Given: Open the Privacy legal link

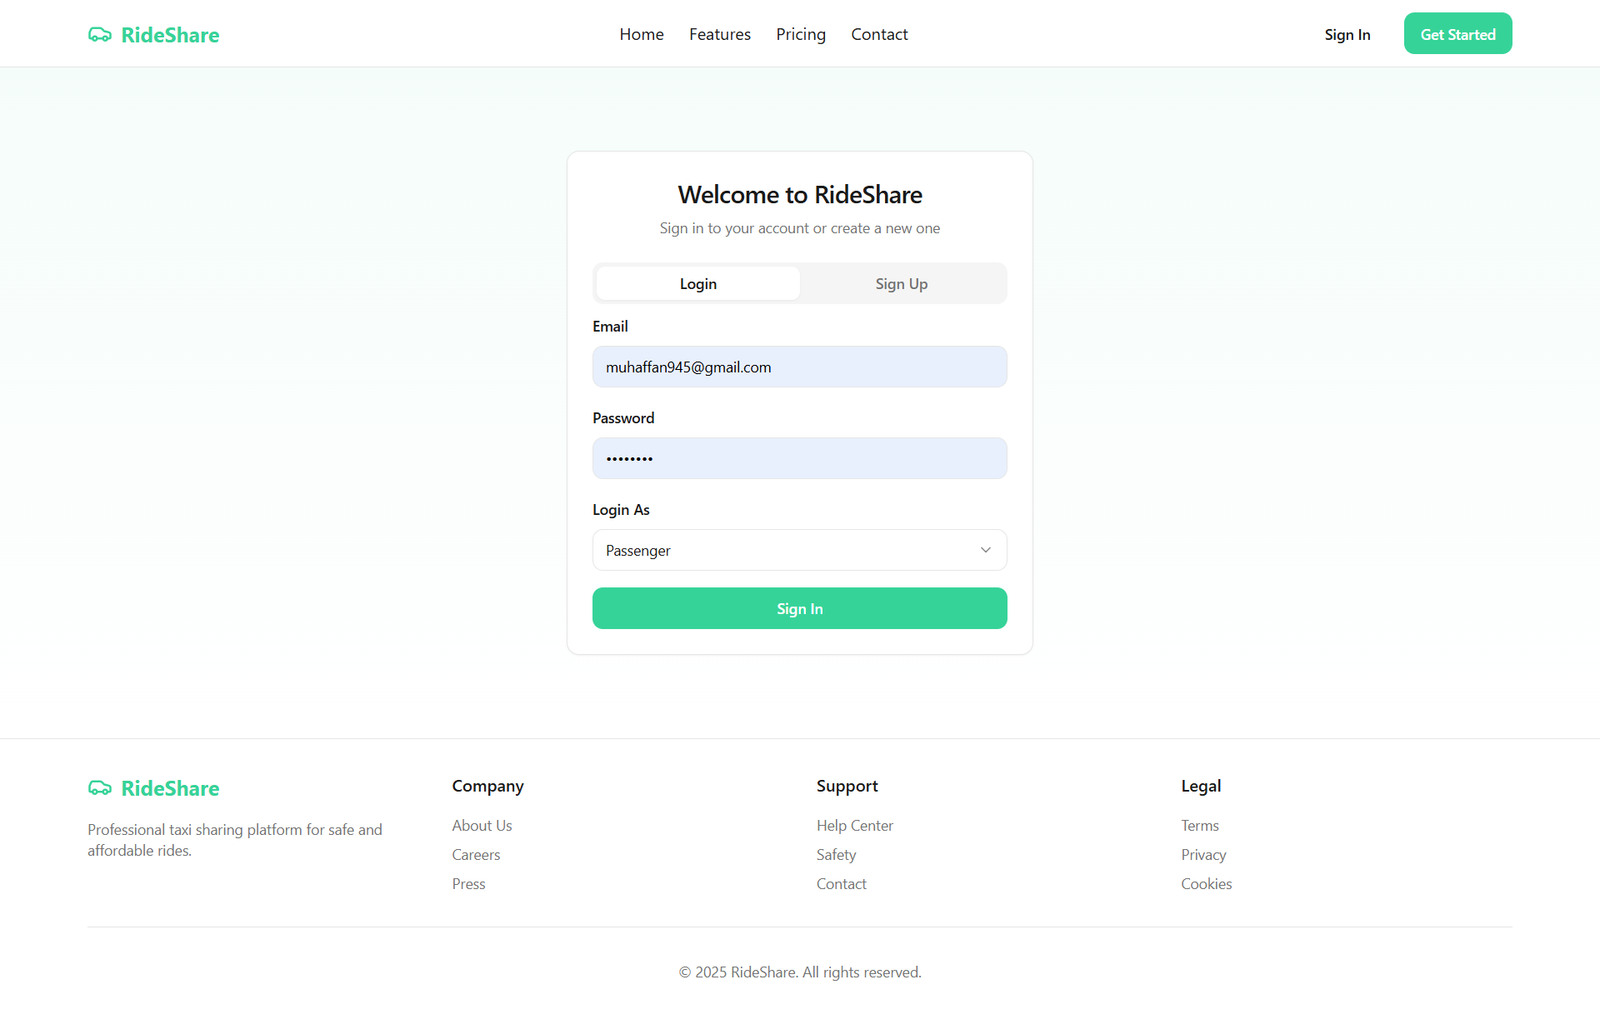Looking at the screenshot, I should (1203, 854).
